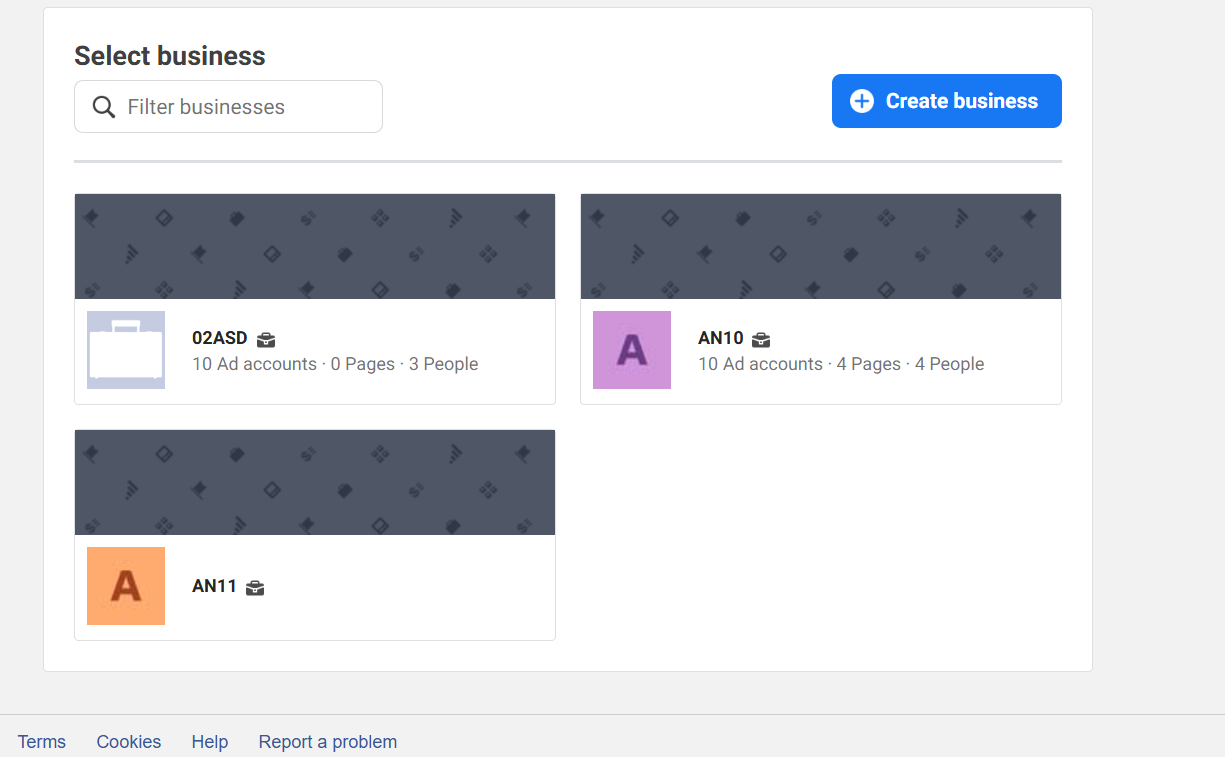Click briefcase icon next to 02ASD

click(266, 339)
